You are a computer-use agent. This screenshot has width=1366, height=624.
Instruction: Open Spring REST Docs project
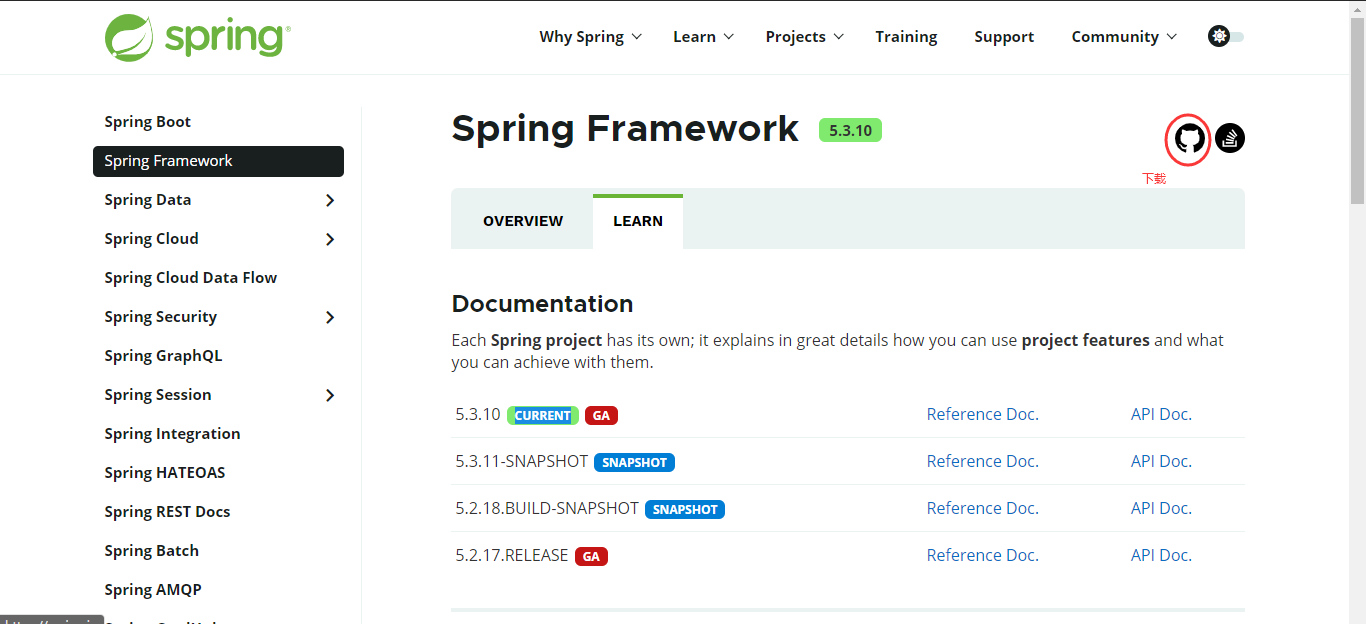click(167, 512)
